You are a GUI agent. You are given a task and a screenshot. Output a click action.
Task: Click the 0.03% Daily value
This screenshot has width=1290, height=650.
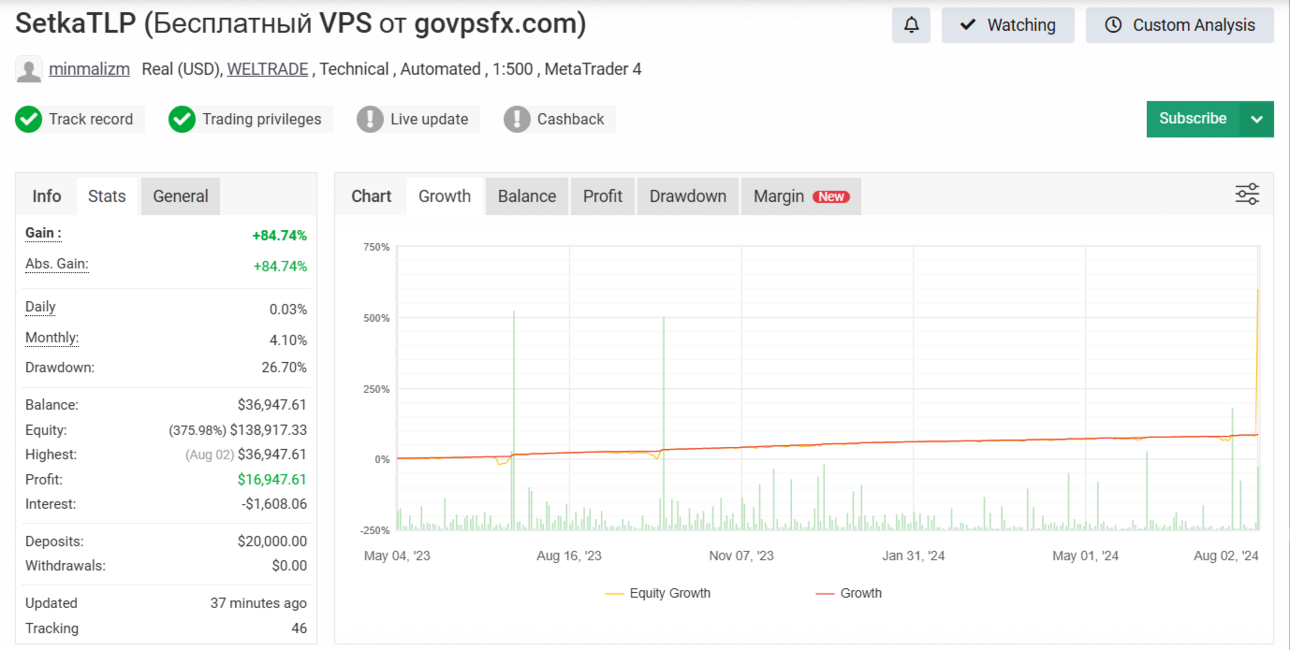coord(288,310)
